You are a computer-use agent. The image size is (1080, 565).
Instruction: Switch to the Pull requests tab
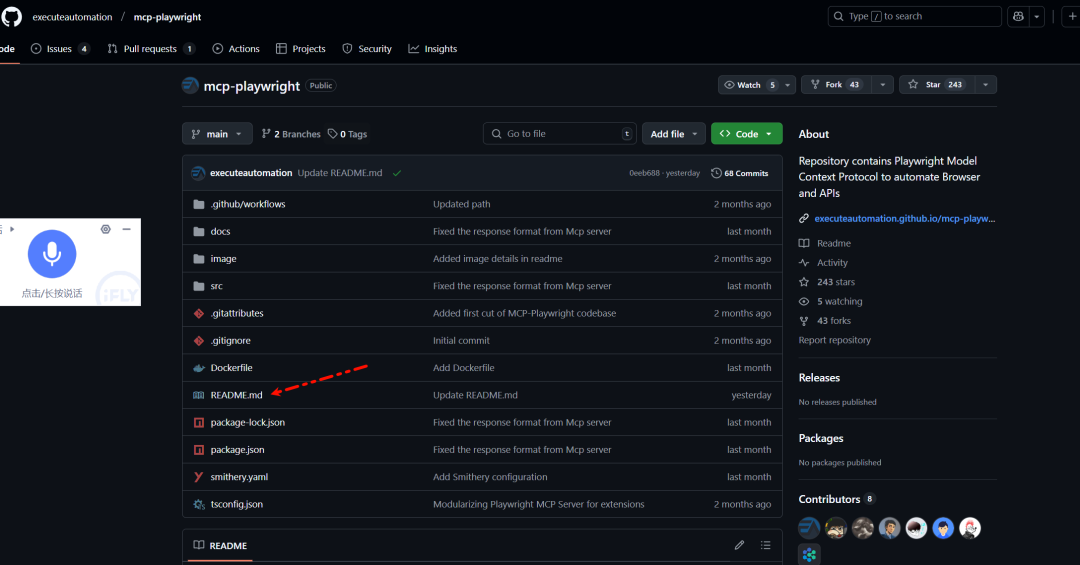150,49
